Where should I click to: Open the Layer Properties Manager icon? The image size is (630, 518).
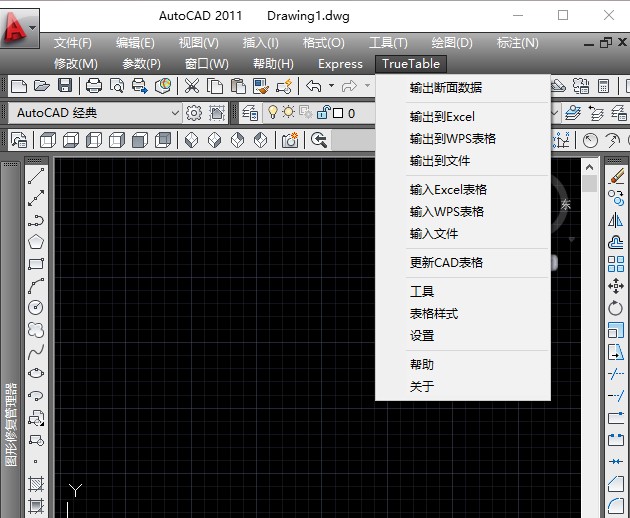pyautogui.click(x=250, y=113)
